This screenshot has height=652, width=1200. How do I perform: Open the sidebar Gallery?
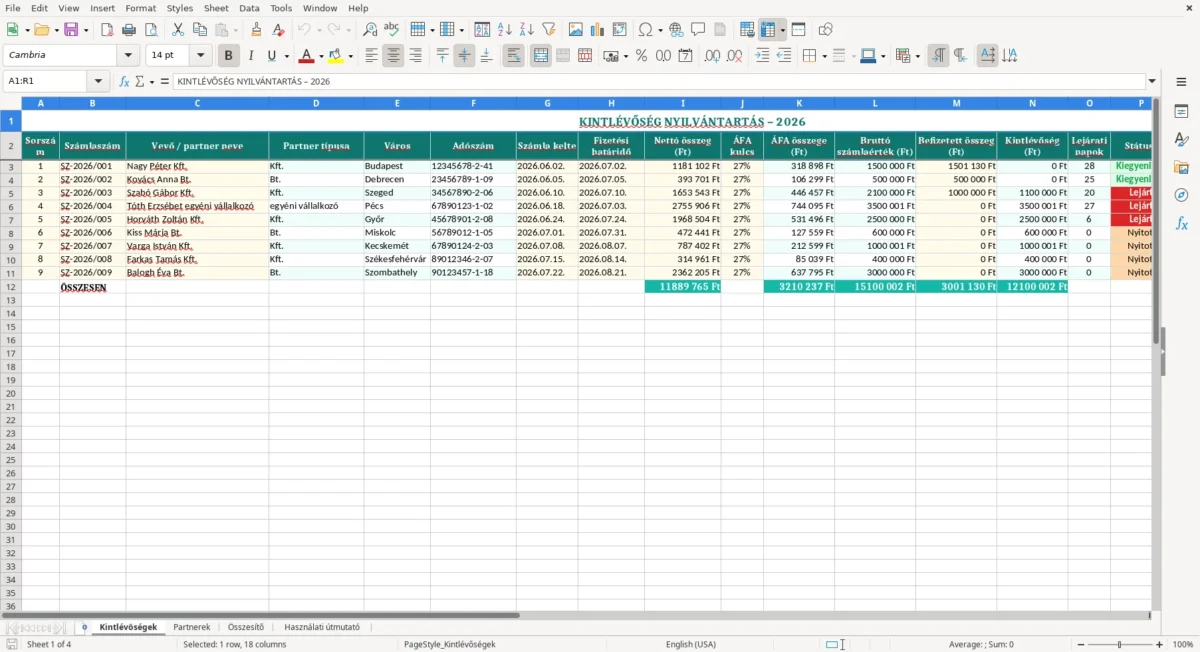(1181, 167)
